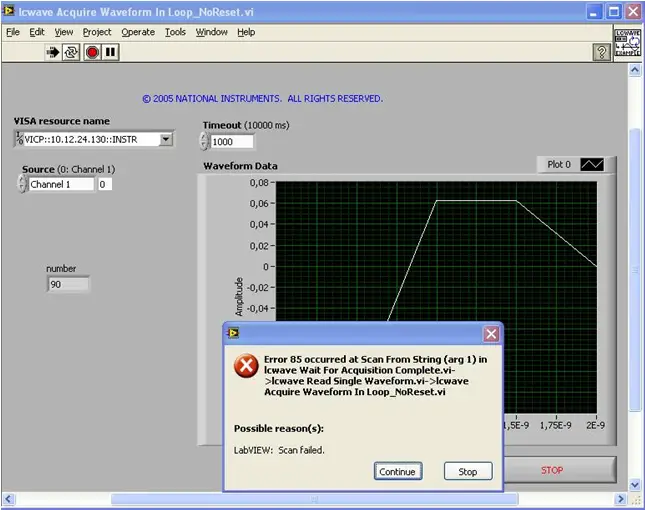Click the VISA I/O icon in resource field
Image resolution: width=645 pixels, height=510 pixels.
(x=19, y=139)
